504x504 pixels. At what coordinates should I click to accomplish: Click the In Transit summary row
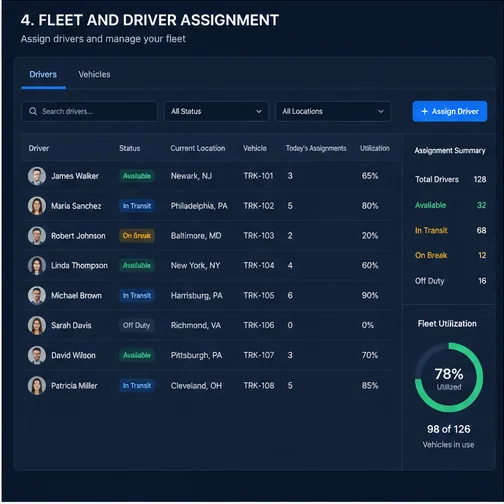(450, 230)
